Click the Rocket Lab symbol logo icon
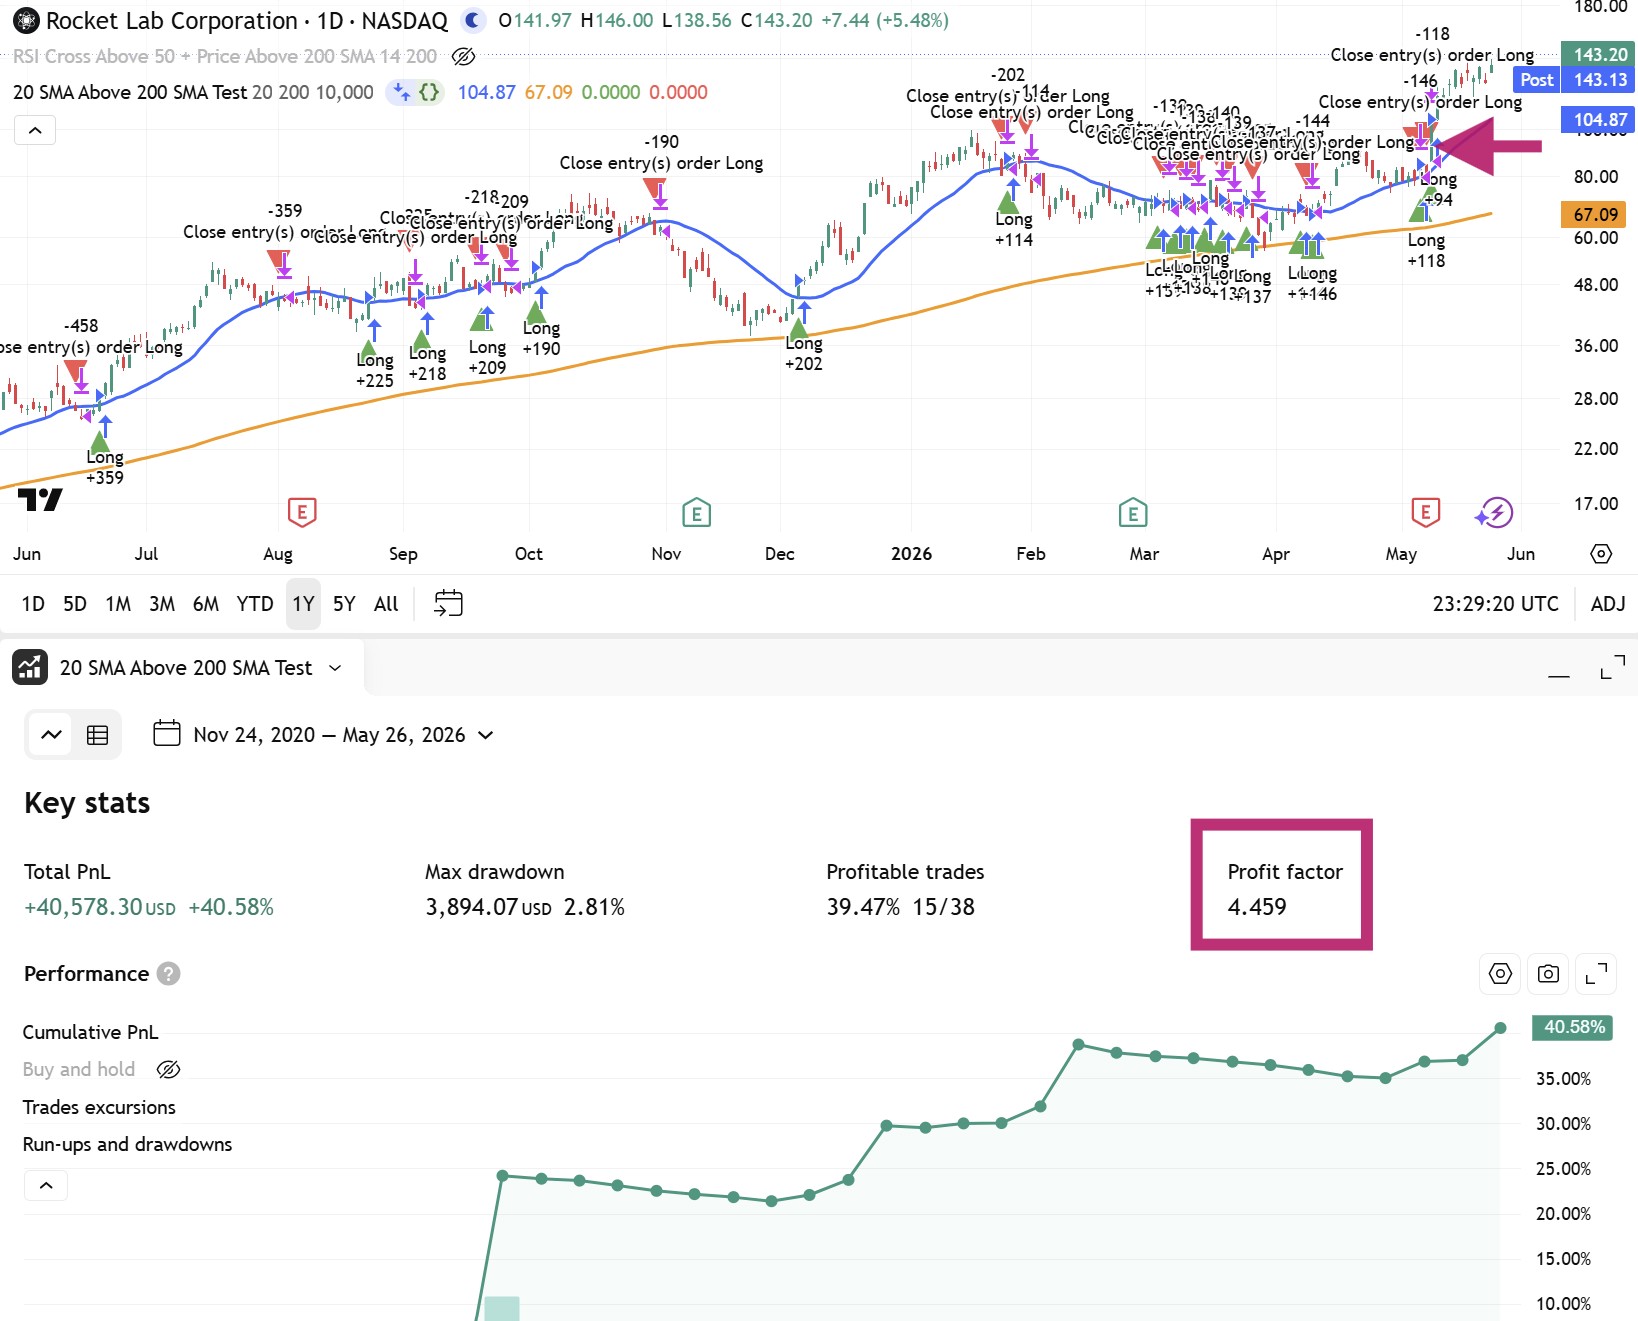Screen dimensions: 1638x1321 pos(26,20)
